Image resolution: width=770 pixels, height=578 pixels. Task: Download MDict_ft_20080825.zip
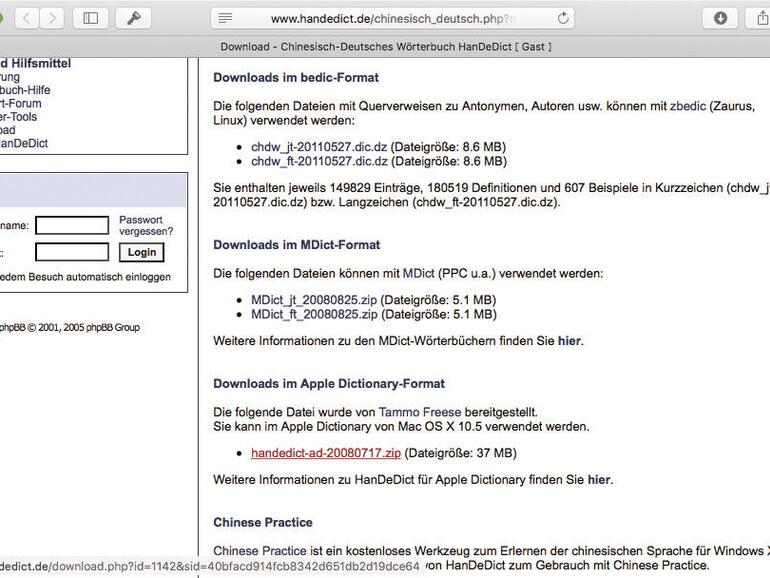(x=314, y=314)
